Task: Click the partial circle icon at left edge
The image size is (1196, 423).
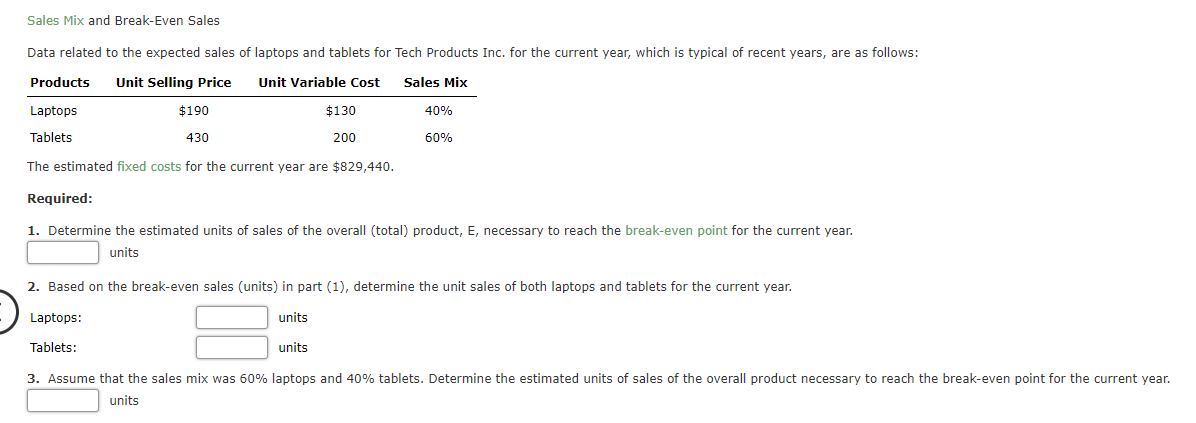Action: 7,312
